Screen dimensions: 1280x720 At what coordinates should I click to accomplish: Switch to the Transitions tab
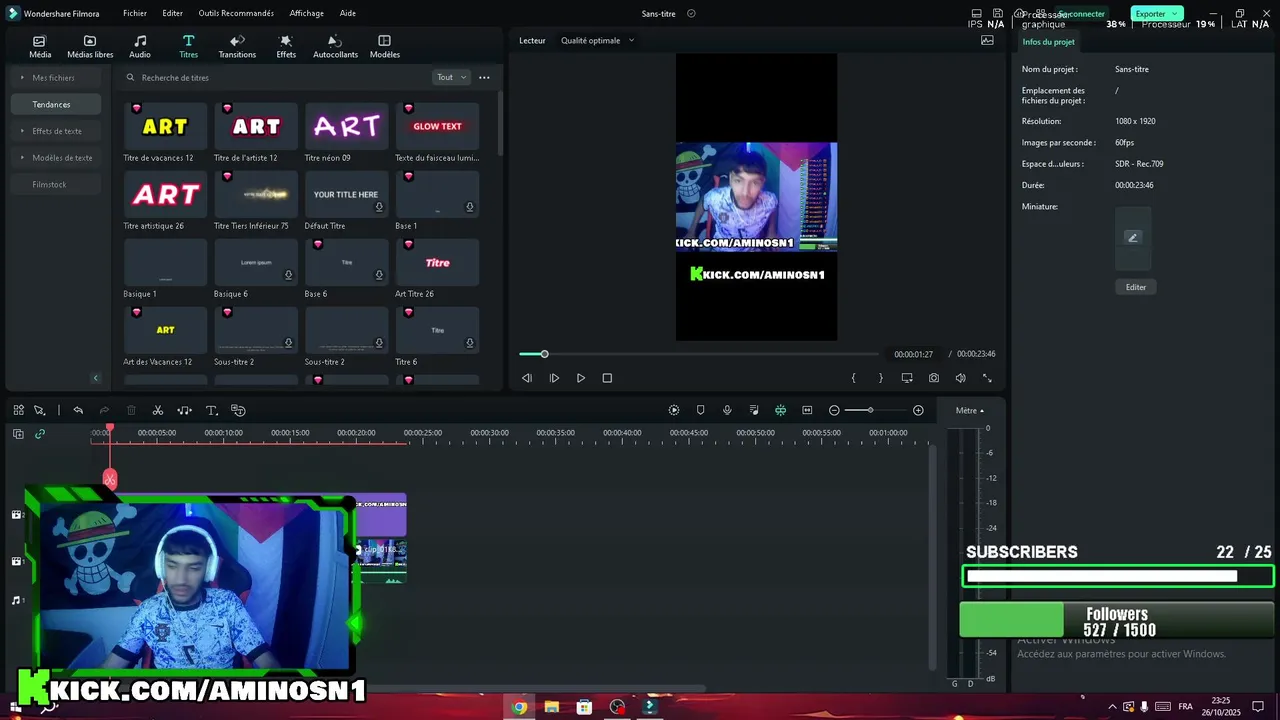[237, 47]
